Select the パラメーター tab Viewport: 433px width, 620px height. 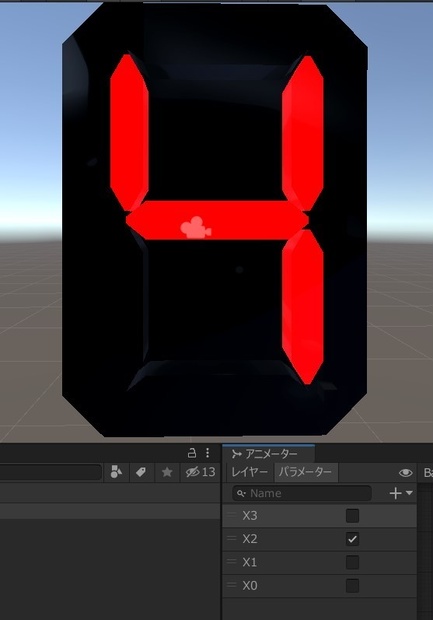(305, 472)
